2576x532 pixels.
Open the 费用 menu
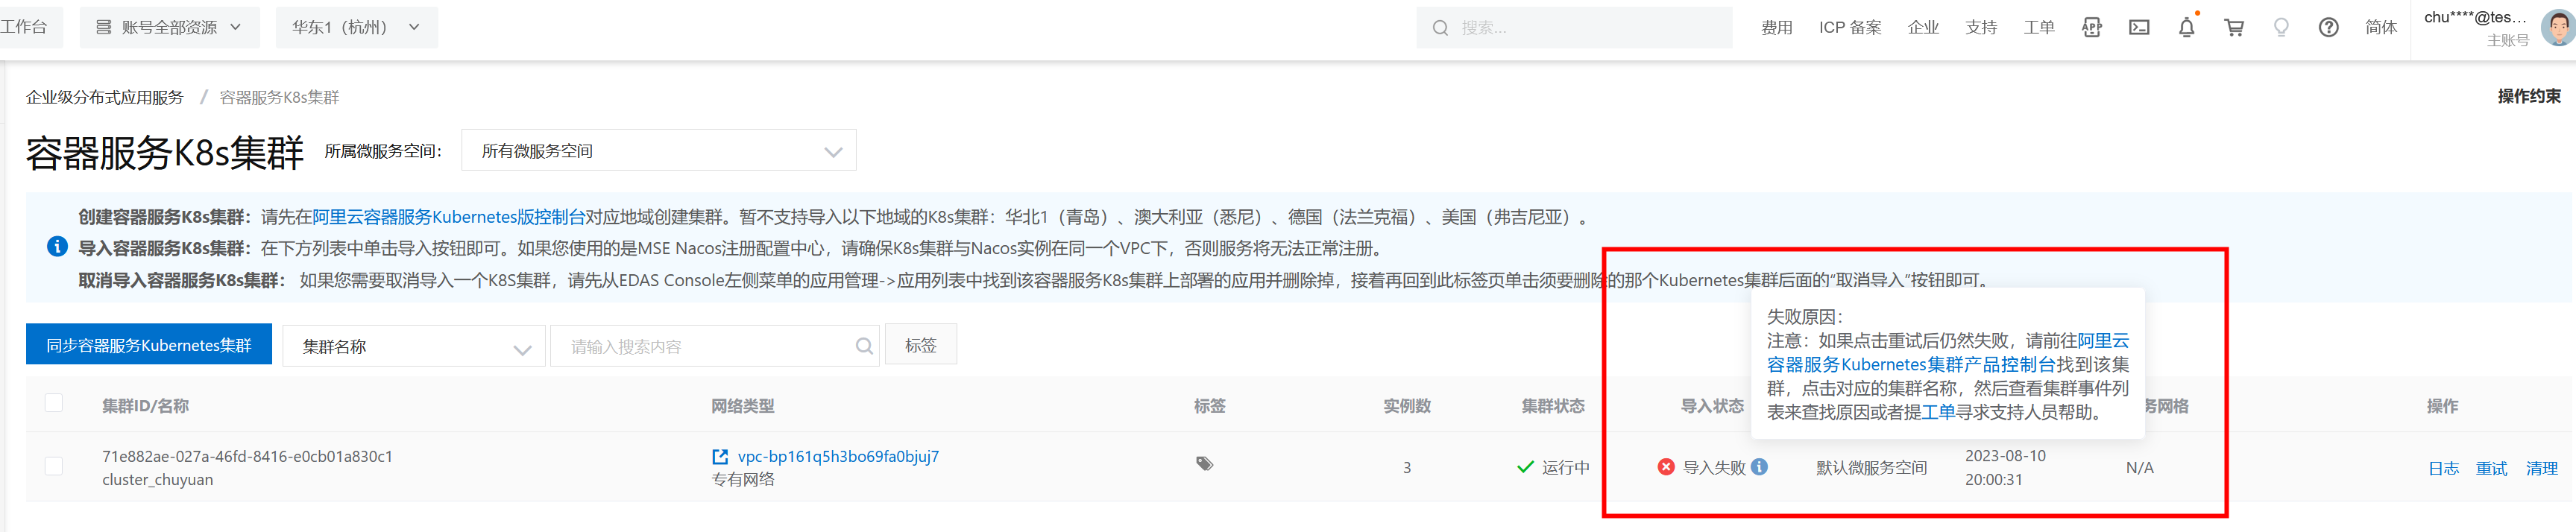coord(1776,28)
